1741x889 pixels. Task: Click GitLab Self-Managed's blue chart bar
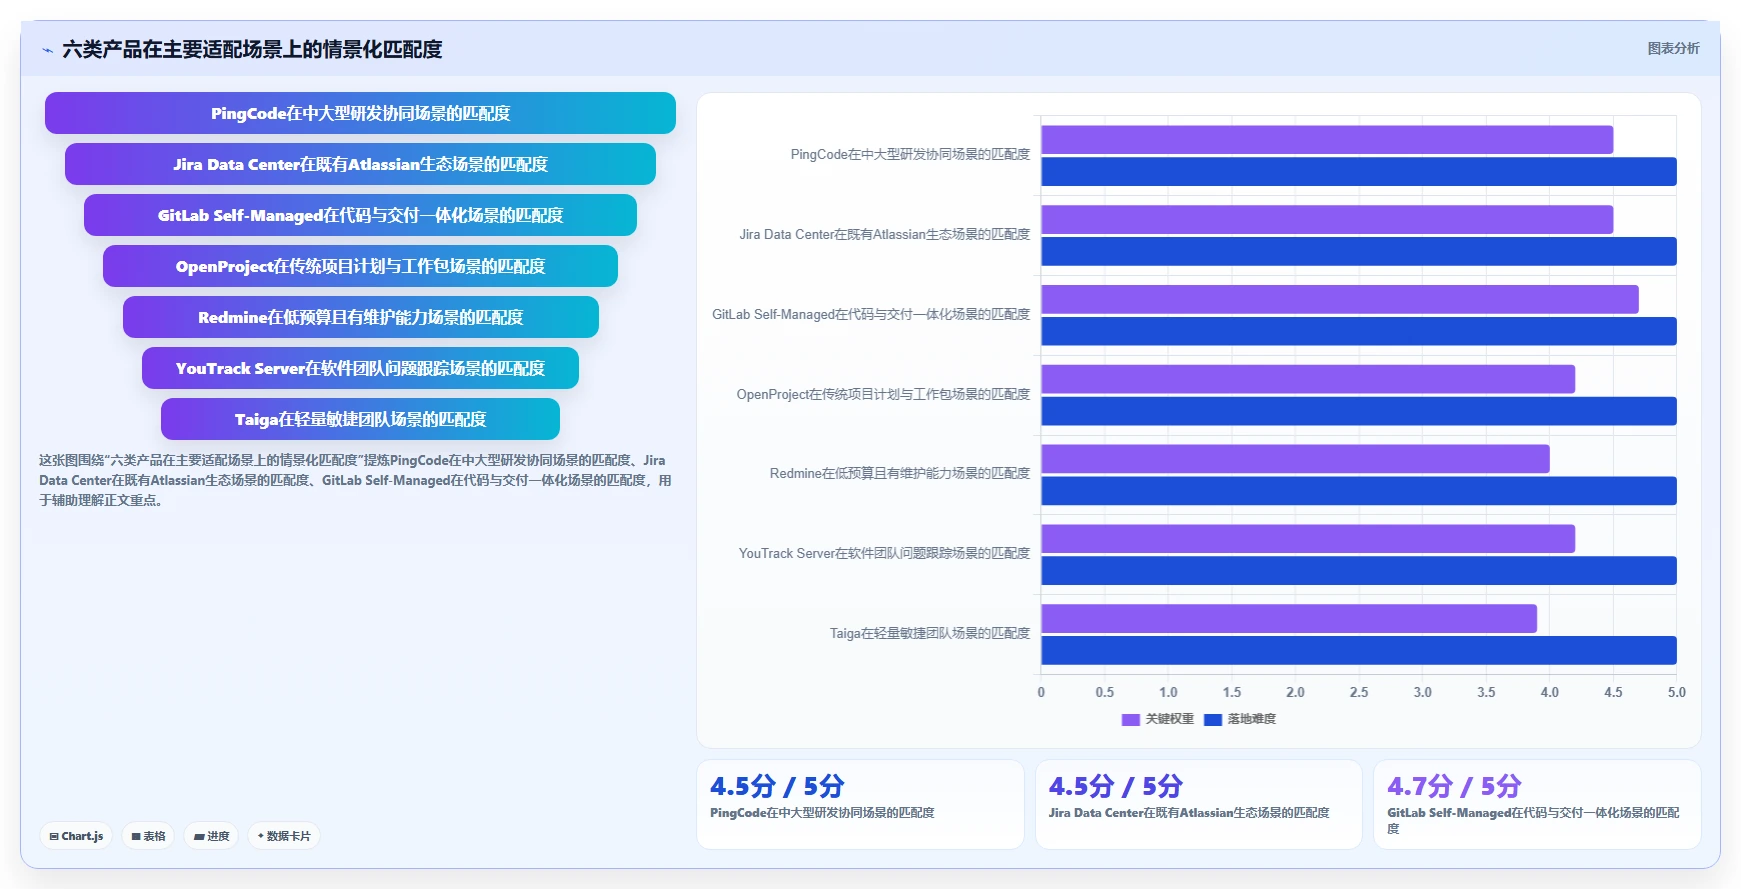(x=1359, y=332)
